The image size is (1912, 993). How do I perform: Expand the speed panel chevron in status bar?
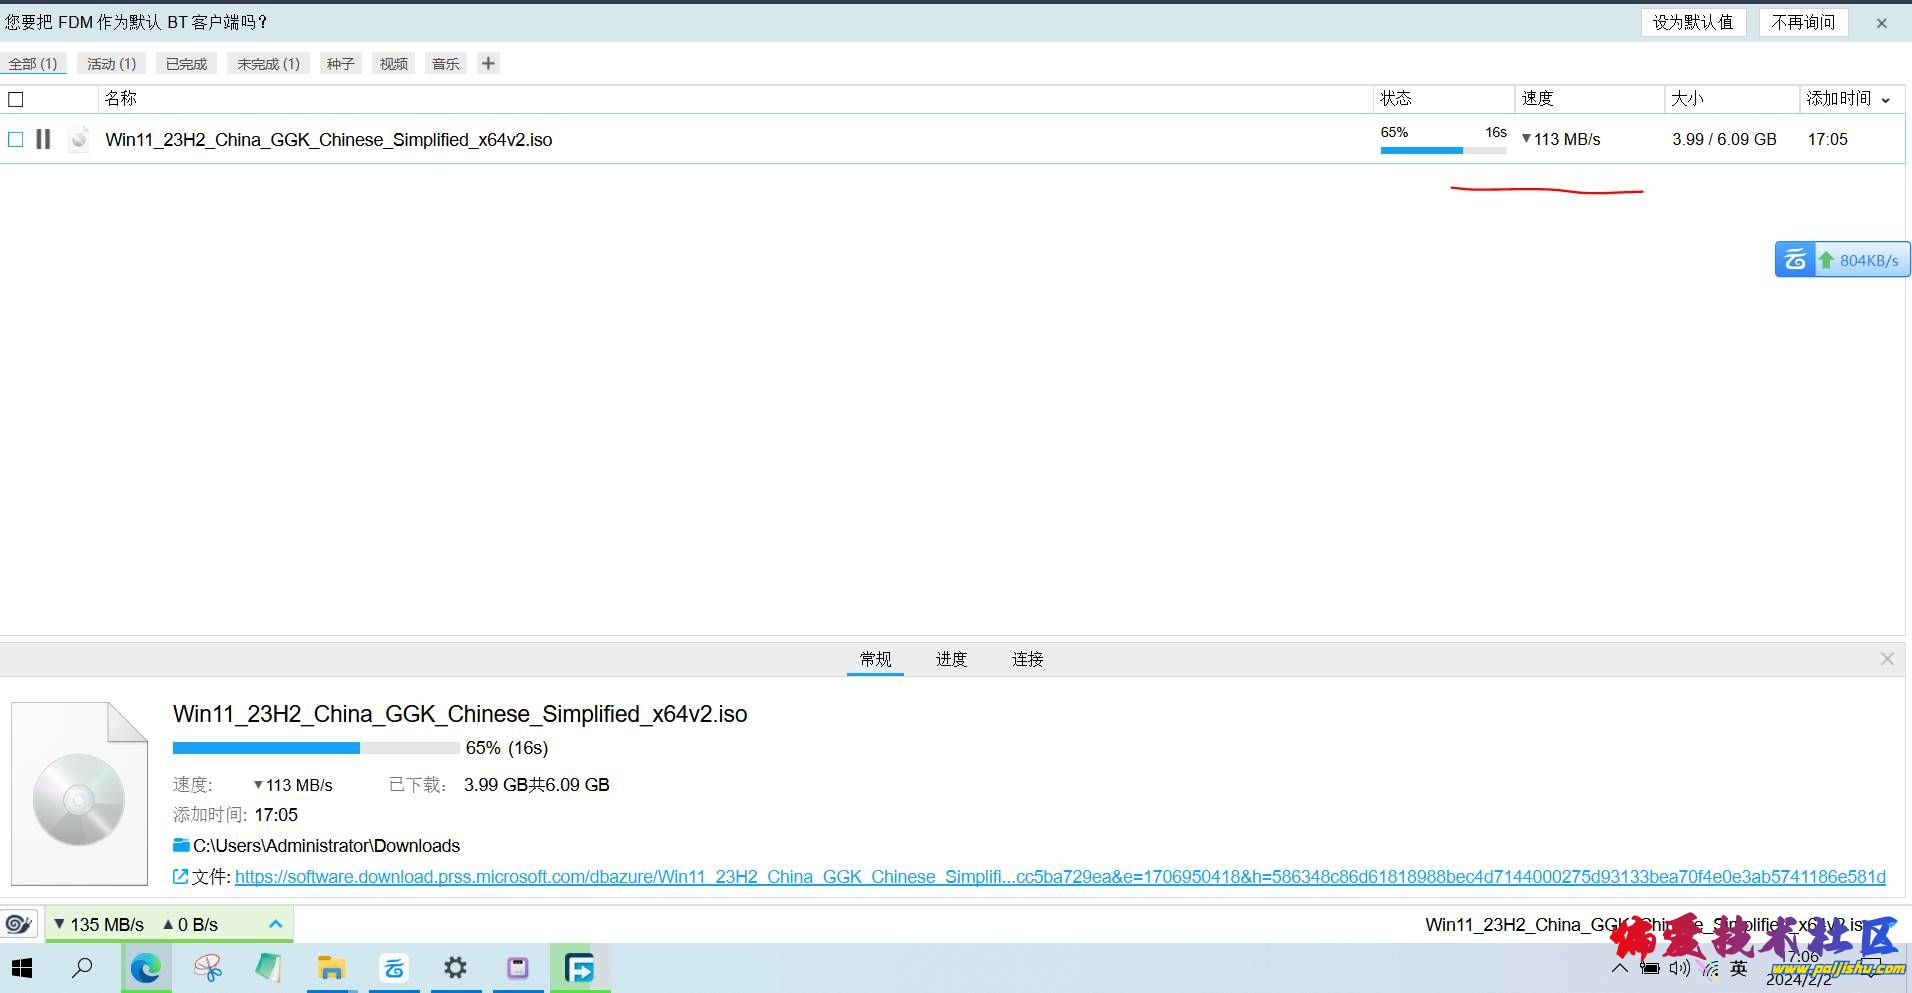click(275, 924)
